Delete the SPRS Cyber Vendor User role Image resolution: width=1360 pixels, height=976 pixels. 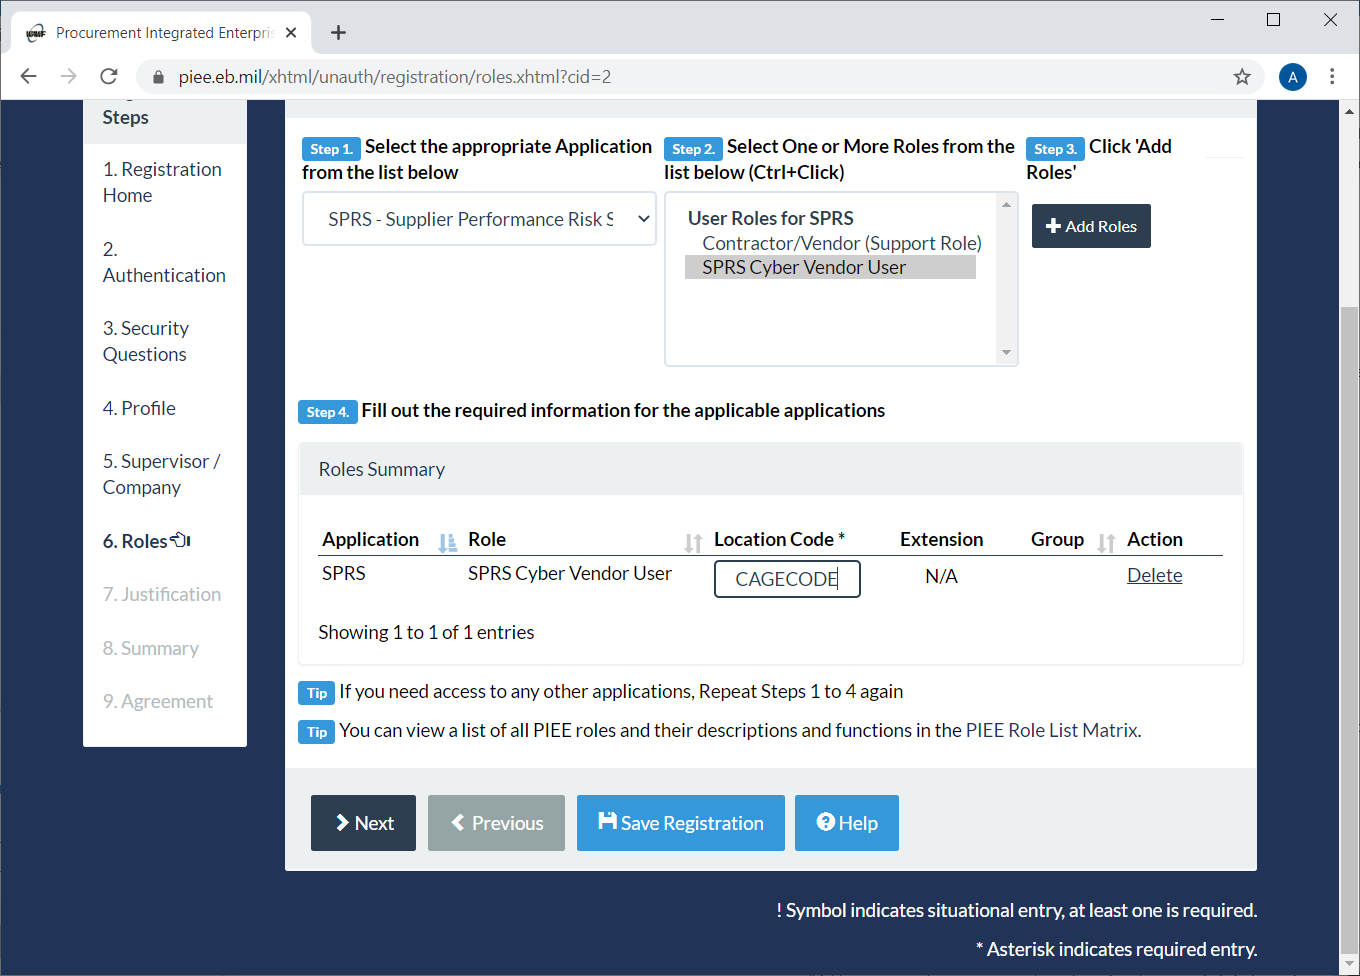pos(1154,575)
